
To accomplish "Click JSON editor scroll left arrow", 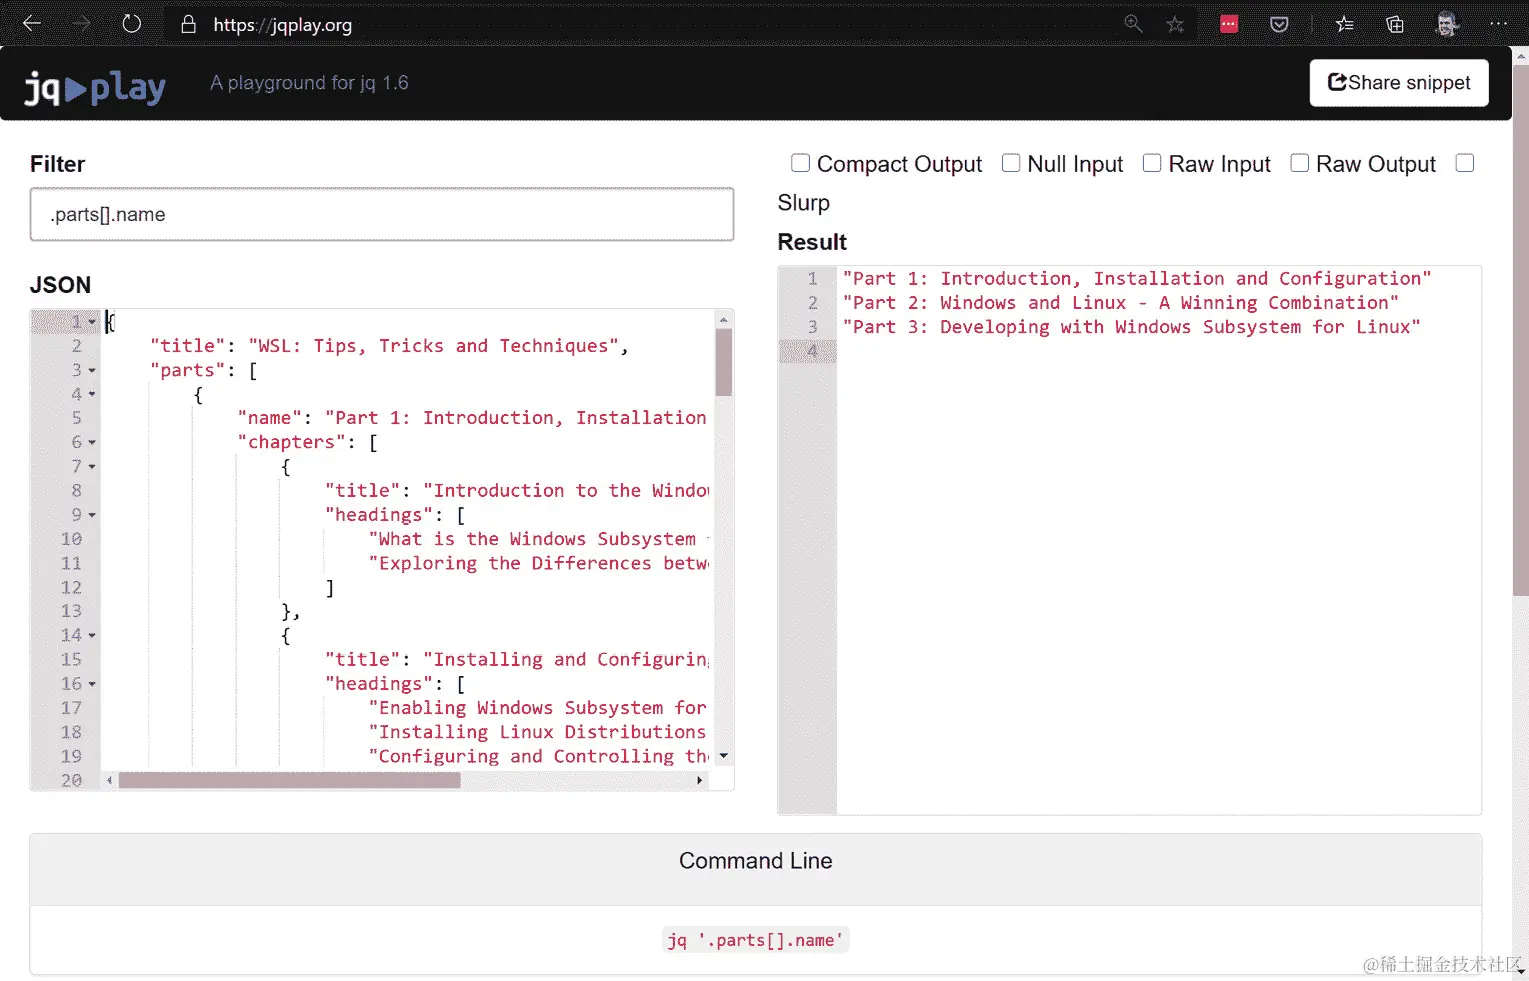I will tap(109, 780).
